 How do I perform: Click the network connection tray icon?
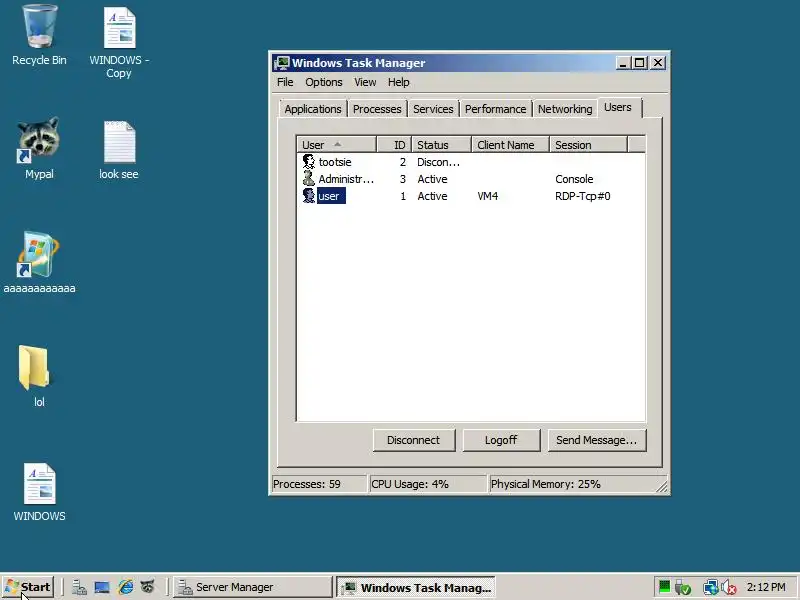coord(710,587)
